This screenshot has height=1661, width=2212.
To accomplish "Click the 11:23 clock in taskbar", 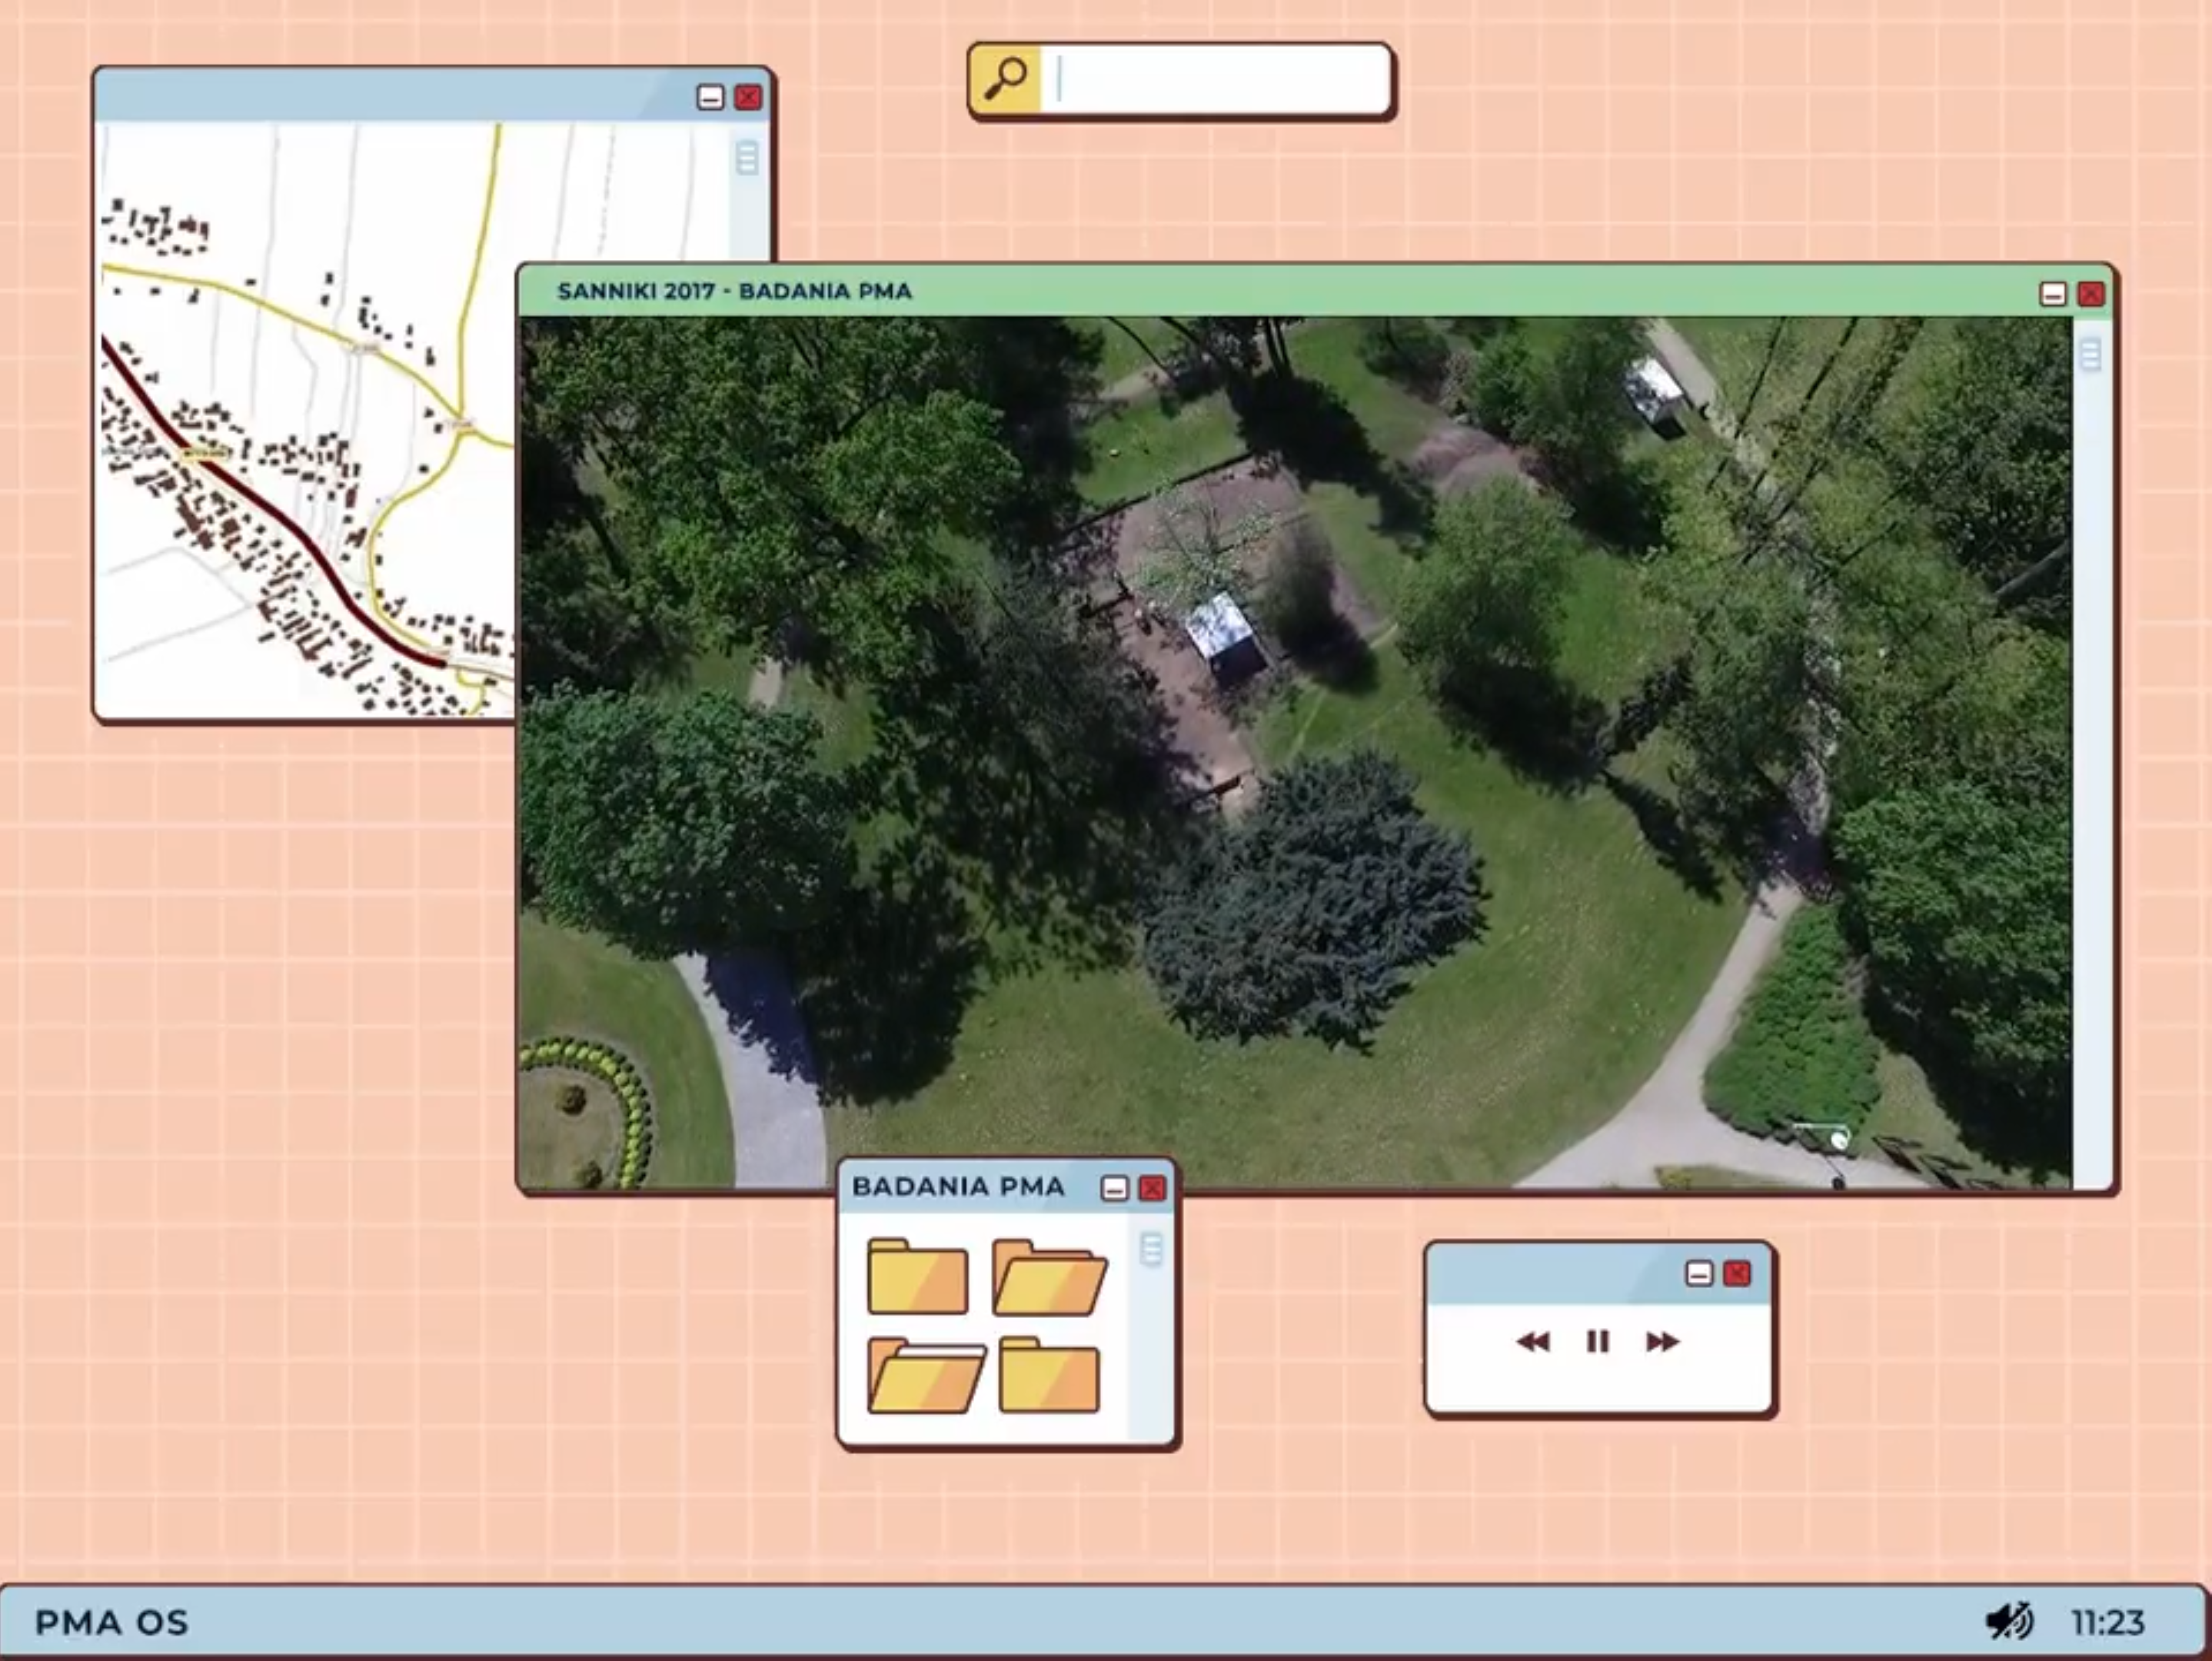I will pyautogui.click(x=2107, y=1622).
